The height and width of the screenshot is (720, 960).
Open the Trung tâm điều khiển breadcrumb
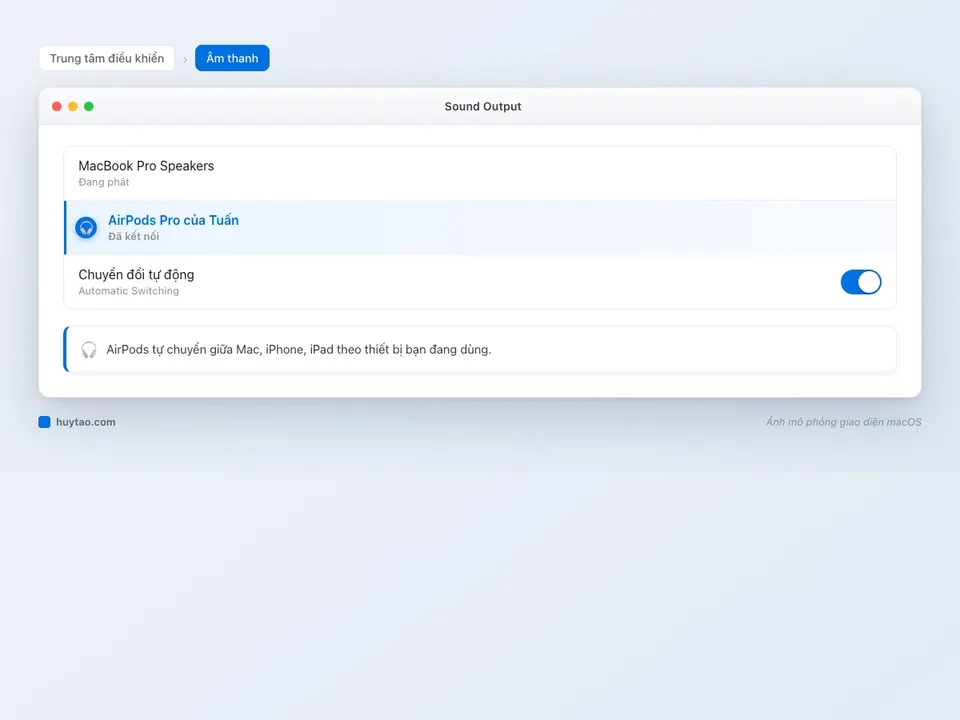point(107,58)
